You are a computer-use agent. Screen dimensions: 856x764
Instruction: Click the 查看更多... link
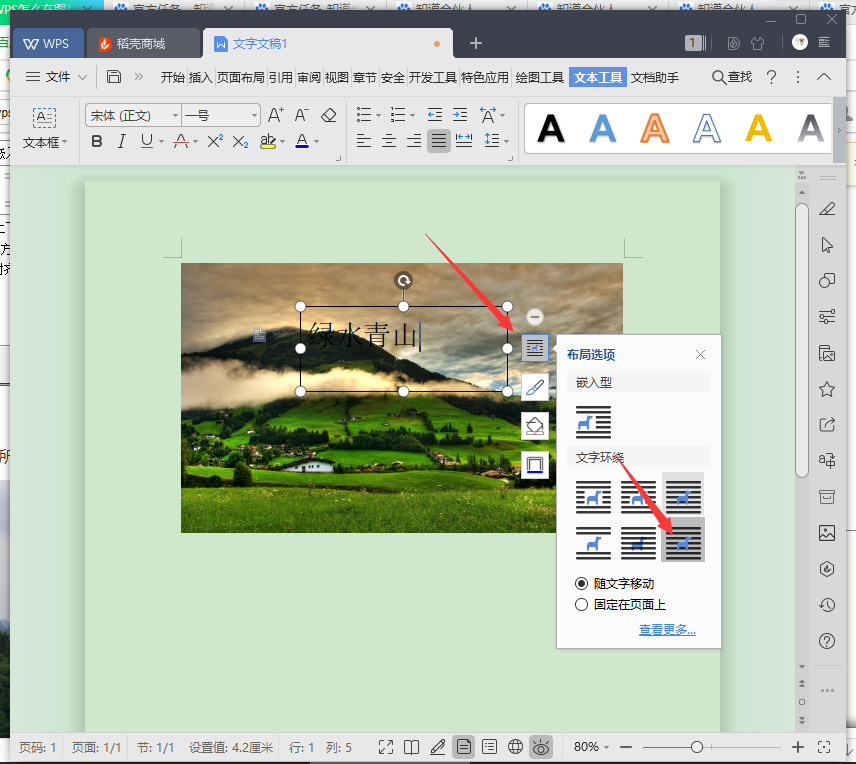click(x=667, y=630)
